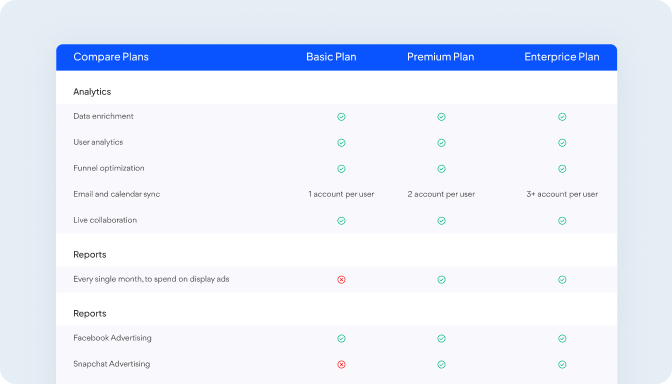The width and height of the screenshot is (672, 384).
Task: Click Data enrichment check icon under Premium Plan
Action: (x=441, y=117)
